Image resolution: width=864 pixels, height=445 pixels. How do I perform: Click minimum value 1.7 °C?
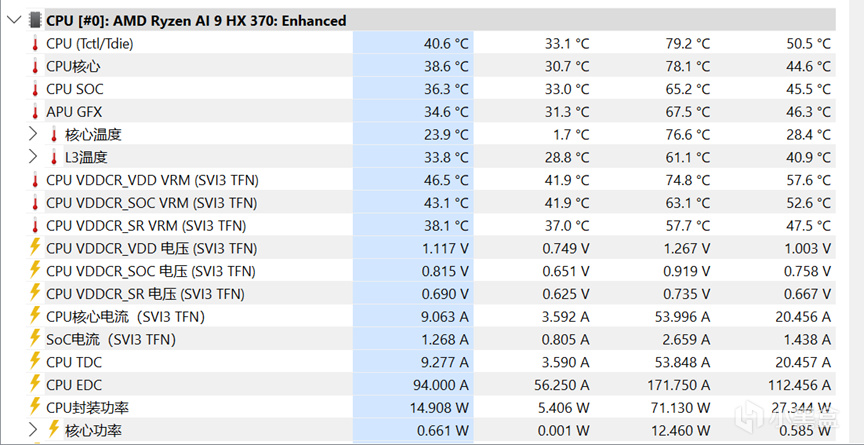click(x=572, y=134)
